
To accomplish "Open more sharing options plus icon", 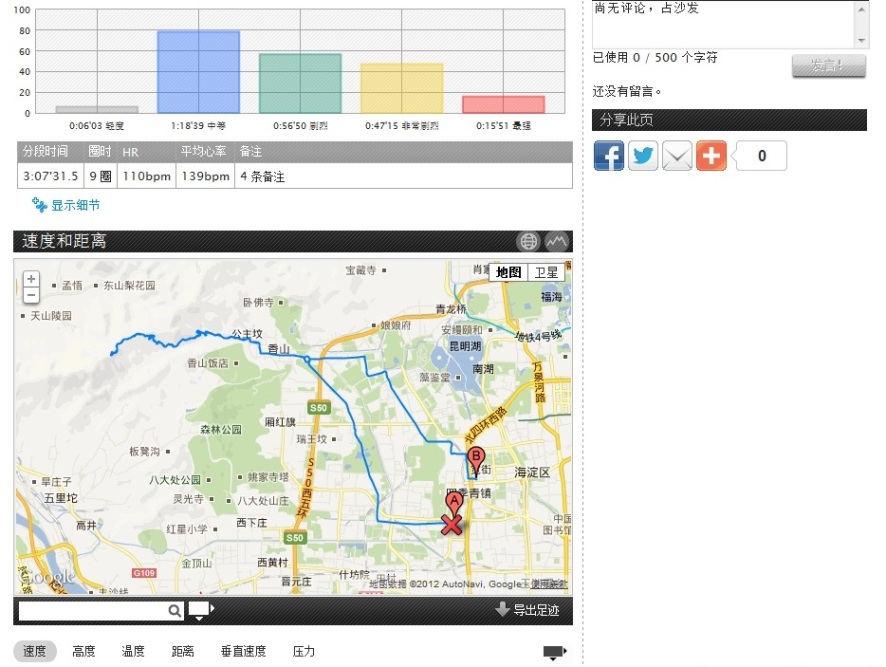I will pos(711,156).
